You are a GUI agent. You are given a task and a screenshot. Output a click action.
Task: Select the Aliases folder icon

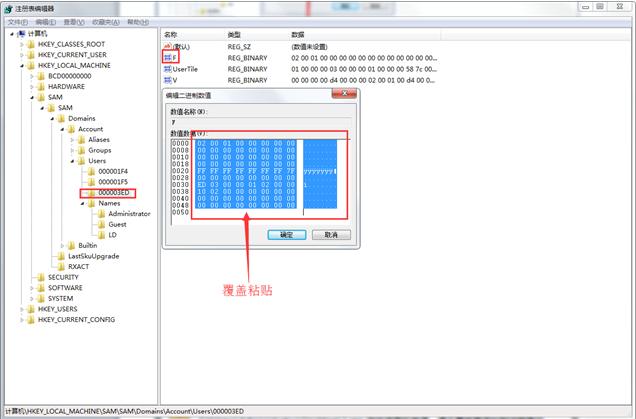click(82, 140)
